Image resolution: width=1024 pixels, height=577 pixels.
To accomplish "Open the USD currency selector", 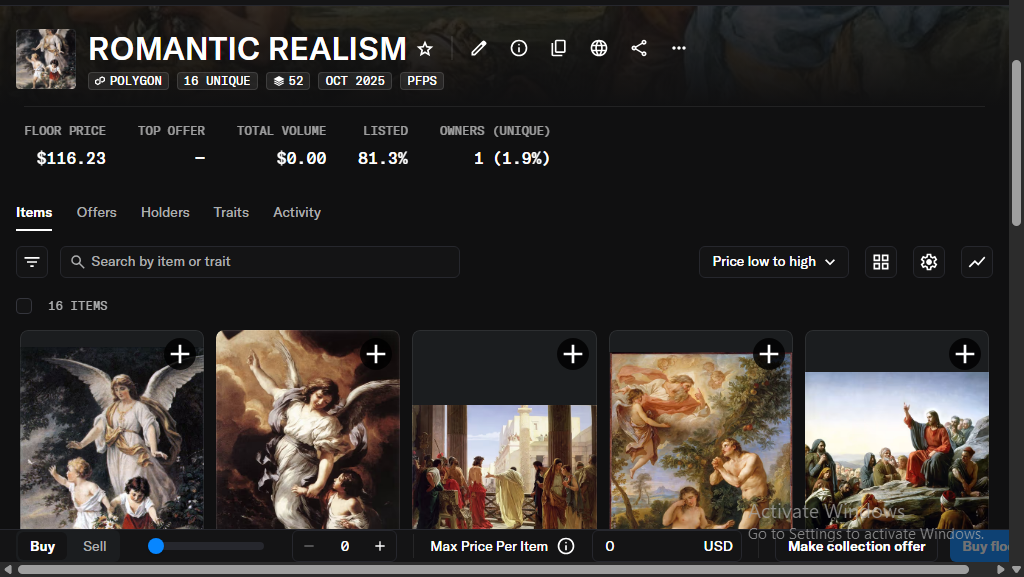I will click(x=718, y=546).
